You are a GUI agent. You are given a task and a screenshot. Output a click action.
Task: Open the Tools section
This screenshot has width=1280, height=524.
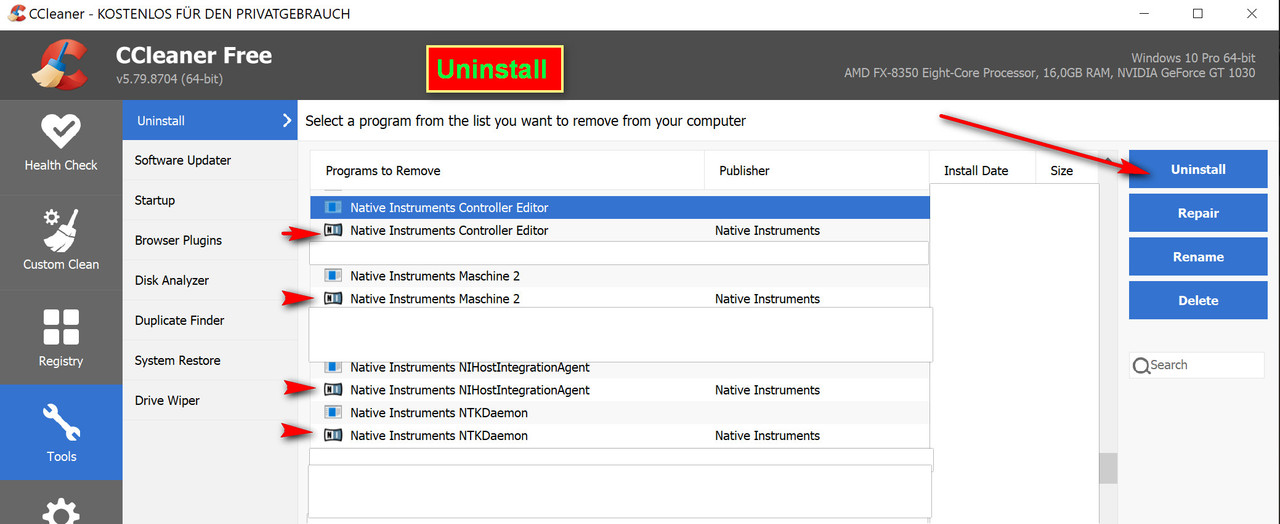pos(61,433)
